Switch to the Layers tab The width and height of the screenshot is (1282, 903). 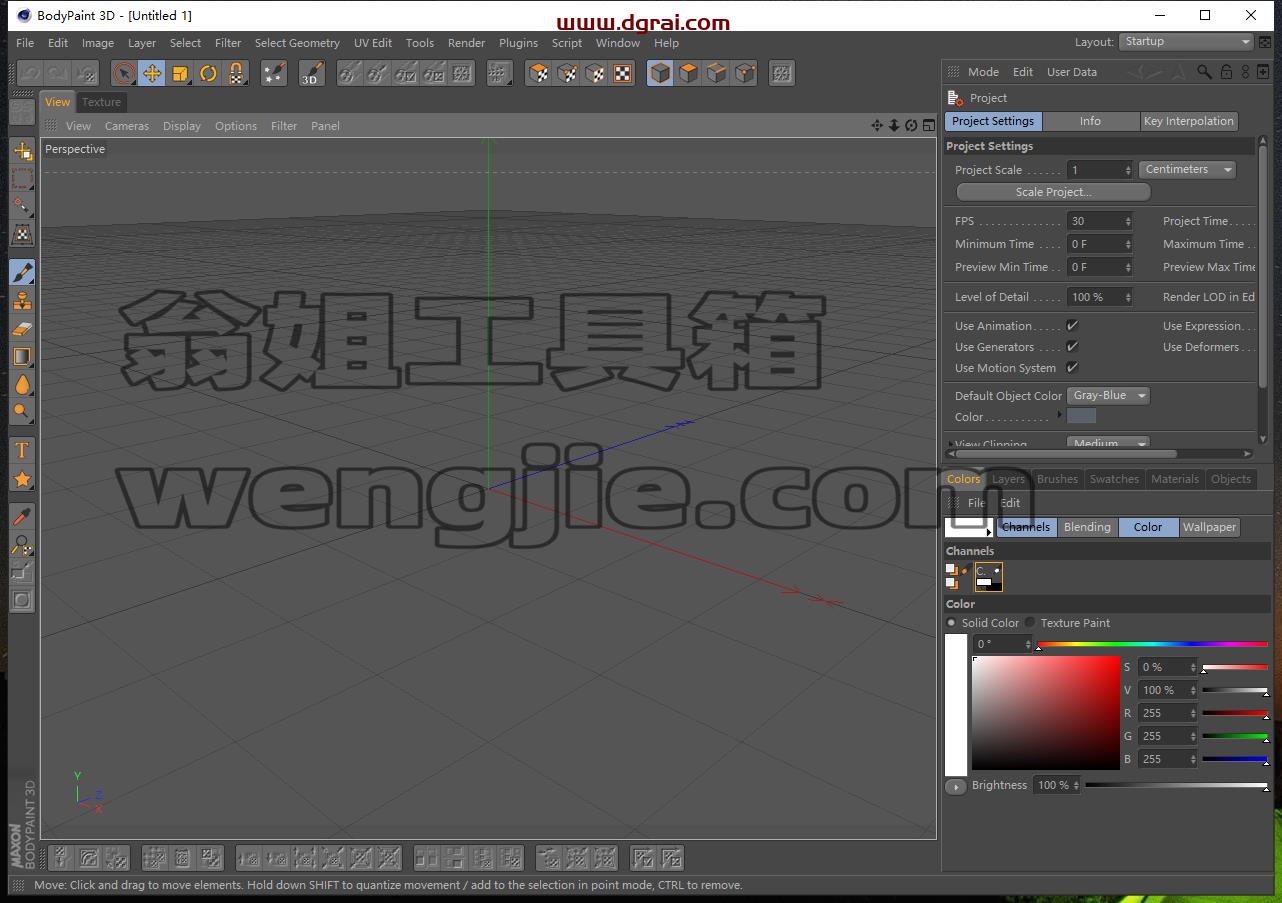tap(1008, 479)
